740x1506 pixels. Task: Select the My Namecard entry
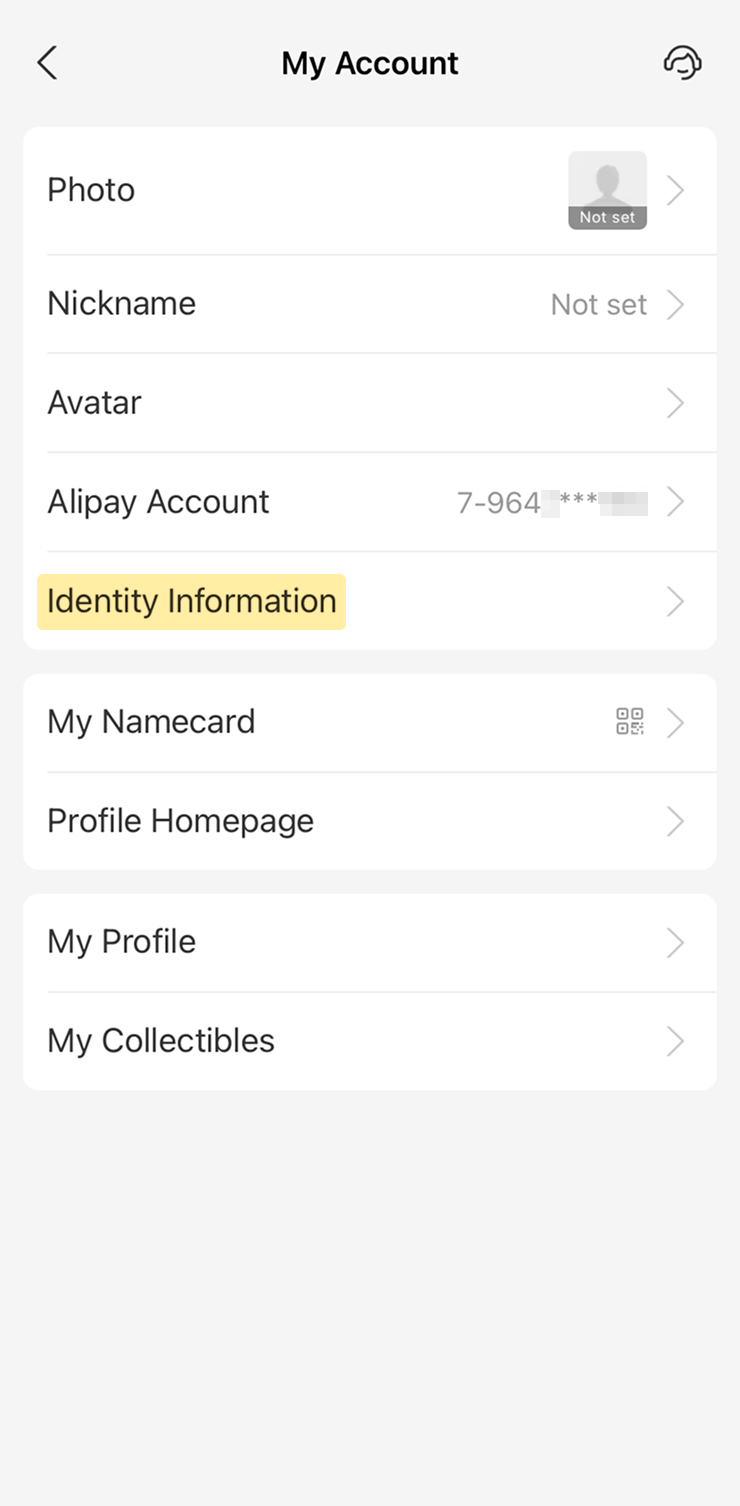pyautogui.click(x=151, y=722)
